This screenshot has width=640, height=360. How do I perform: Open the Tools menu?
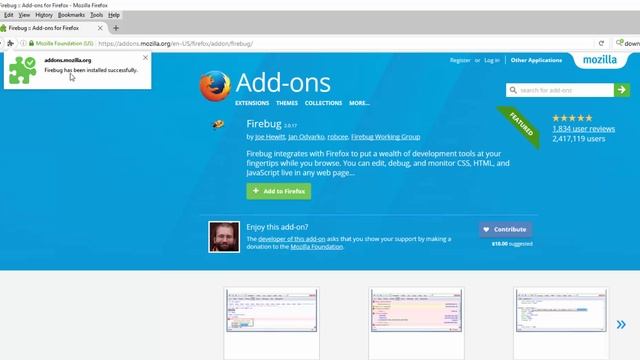click(96, 15)
